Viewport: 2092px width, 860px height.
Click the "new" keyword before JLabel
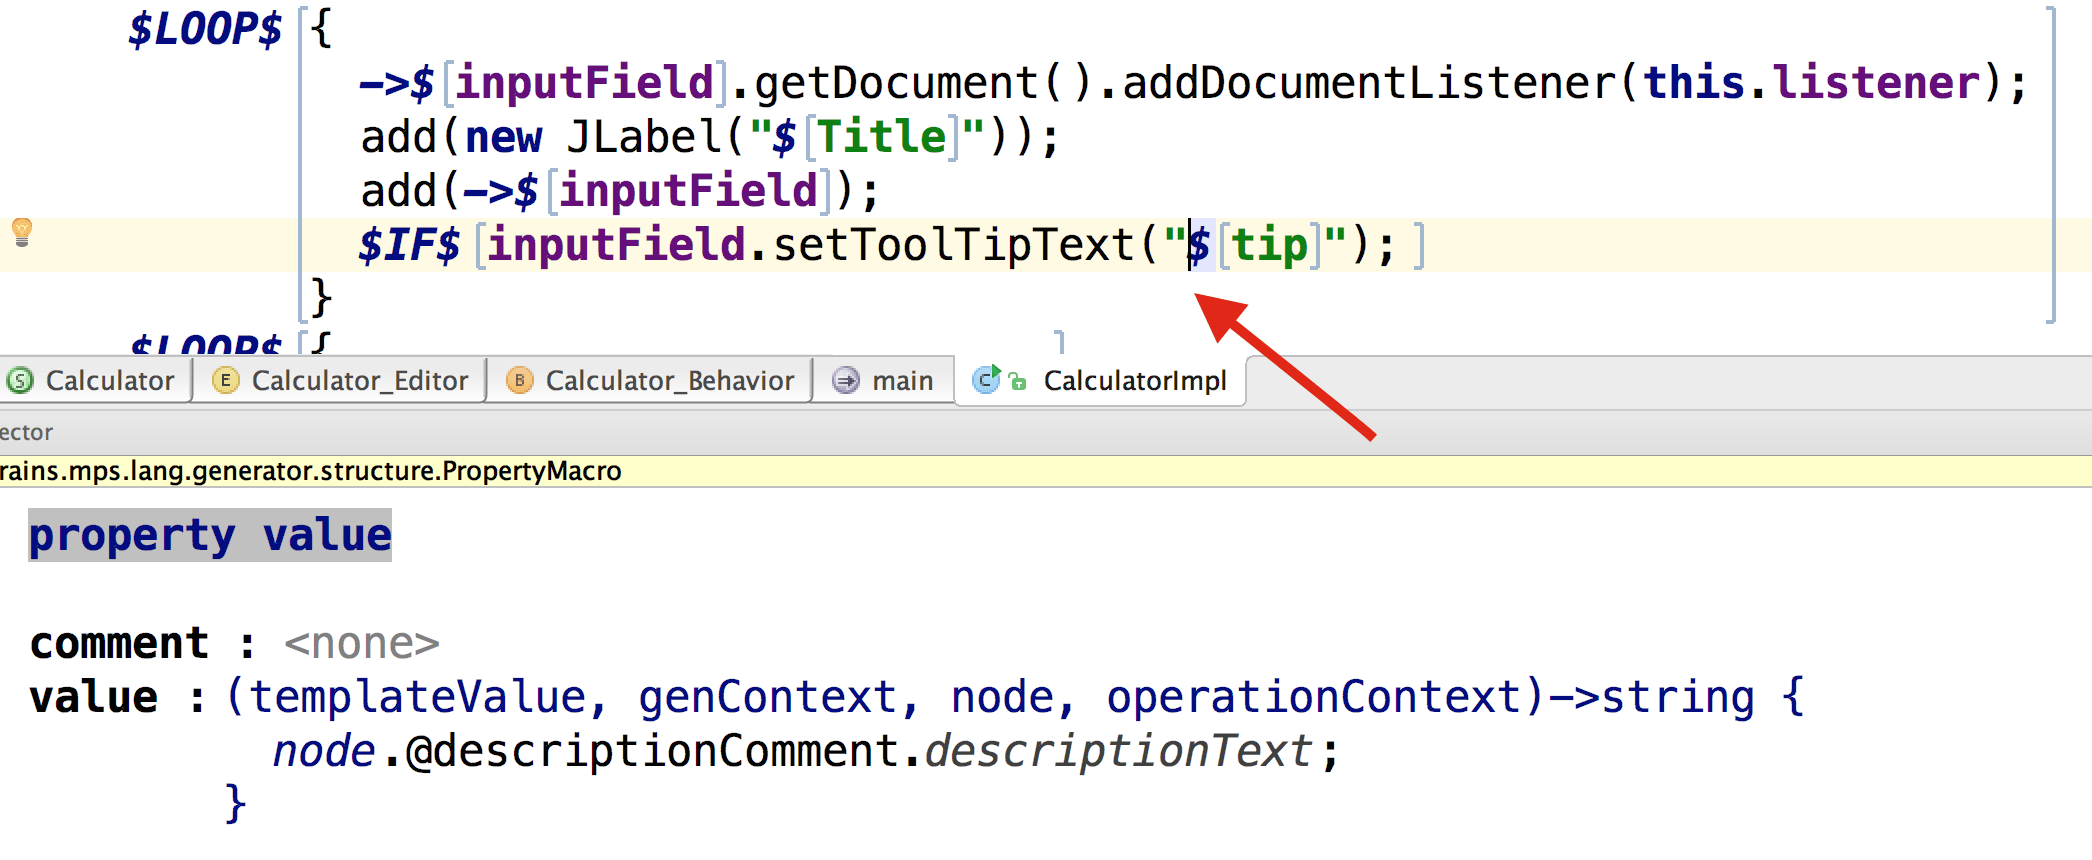click(504, 137)
